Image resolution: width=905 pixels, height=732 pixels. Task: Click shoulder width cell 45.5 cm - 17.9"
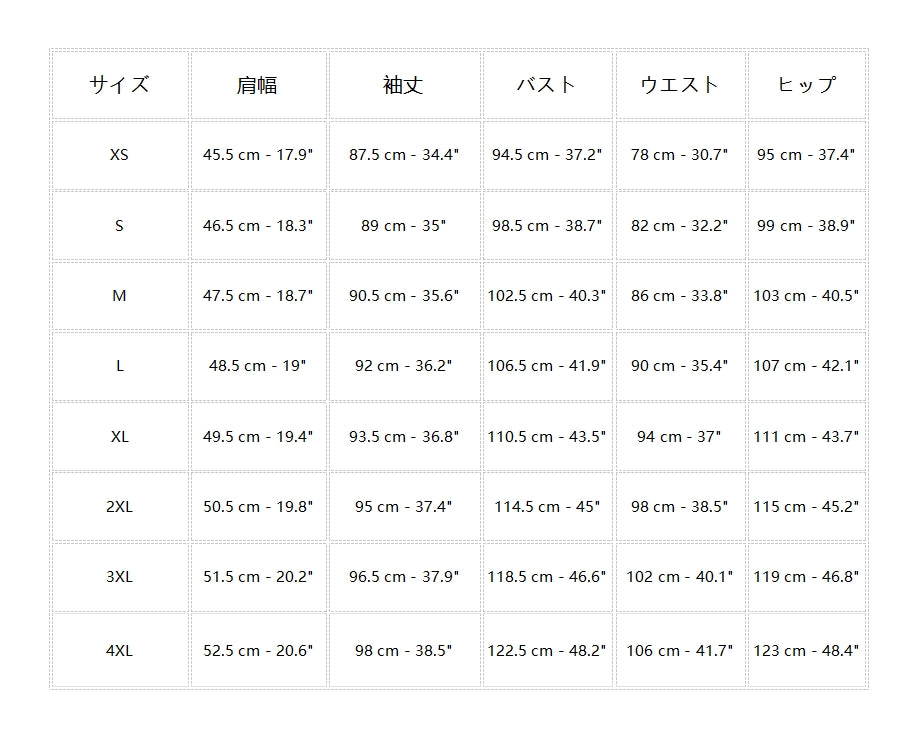click(x=257, y=155)
